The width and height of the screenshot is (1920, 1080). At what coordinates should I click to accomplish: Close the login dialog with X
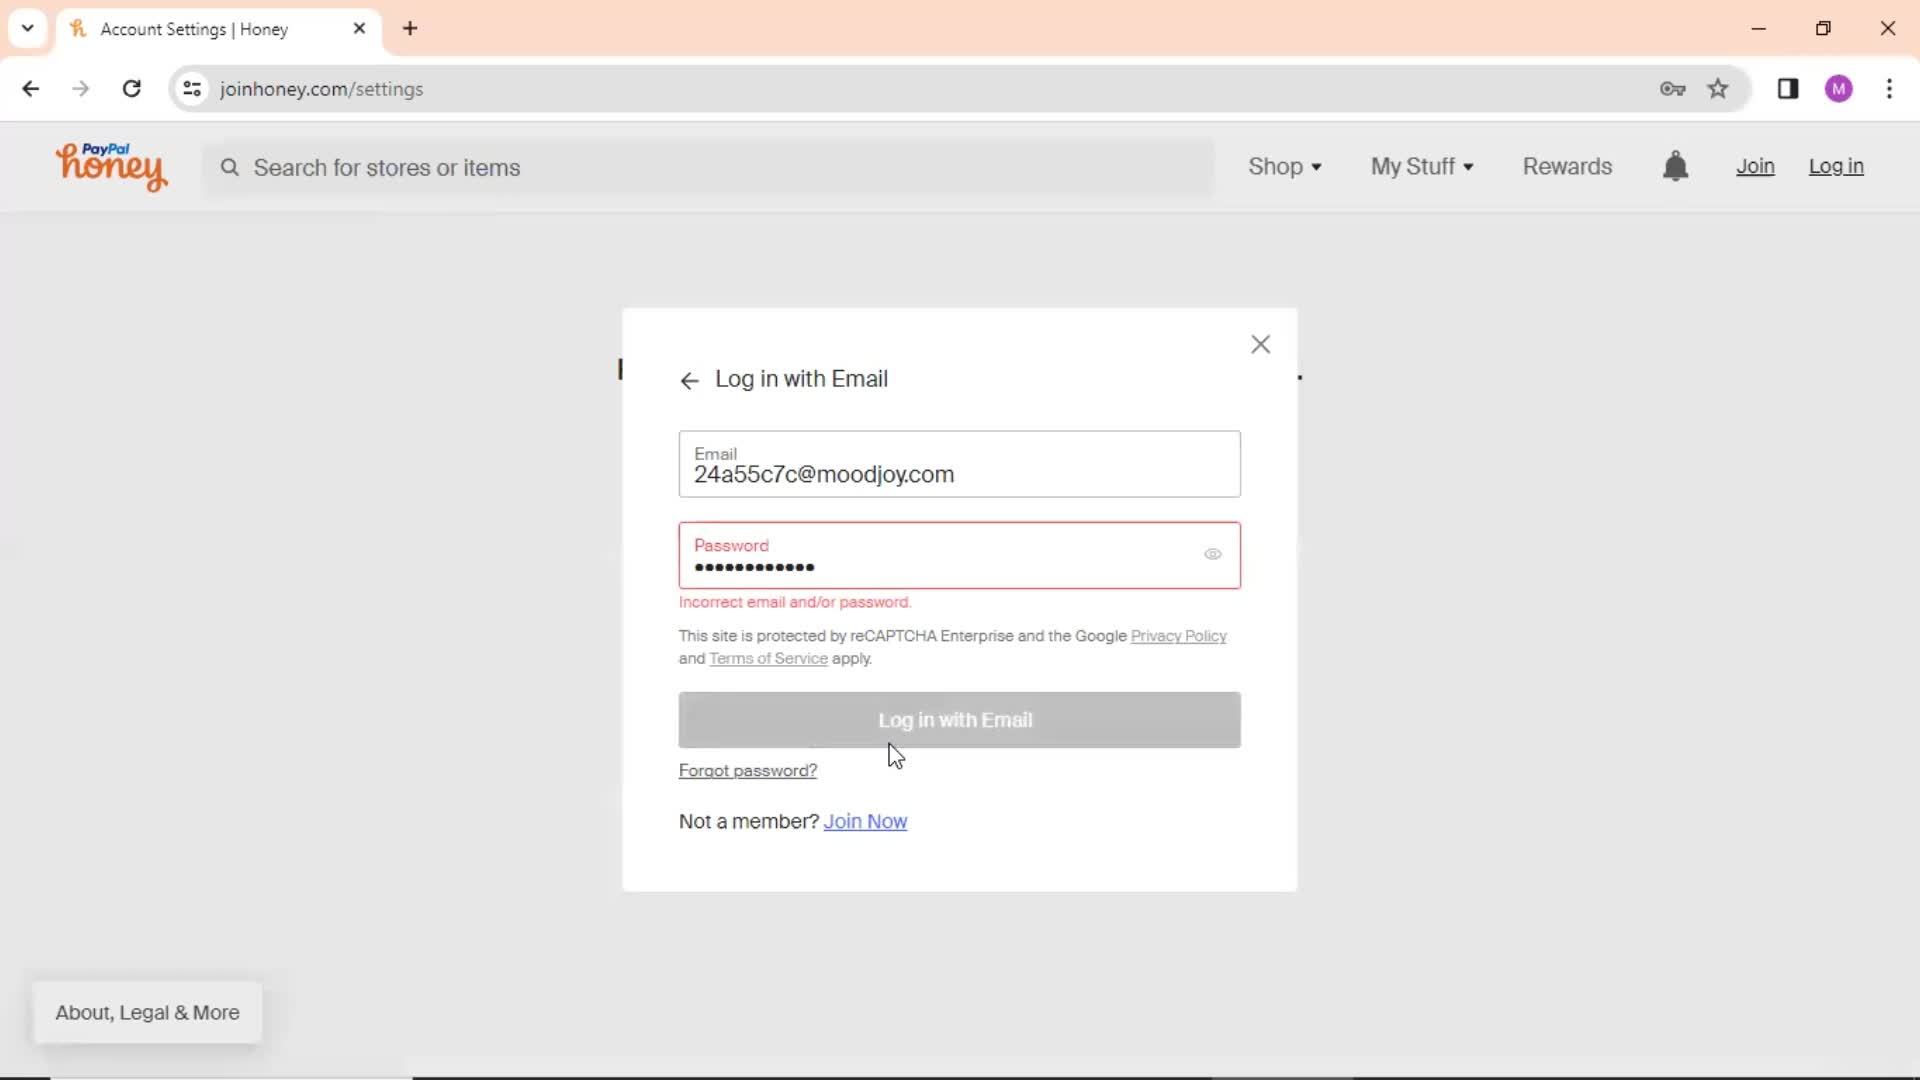[x=1260, y=345]
